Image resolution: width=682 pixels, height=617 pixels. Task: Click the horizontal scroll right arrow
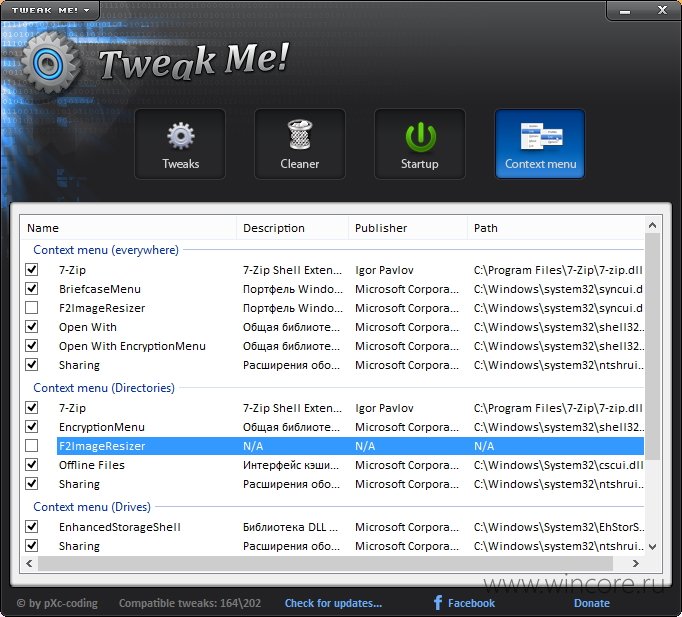[x=635, y=564]
